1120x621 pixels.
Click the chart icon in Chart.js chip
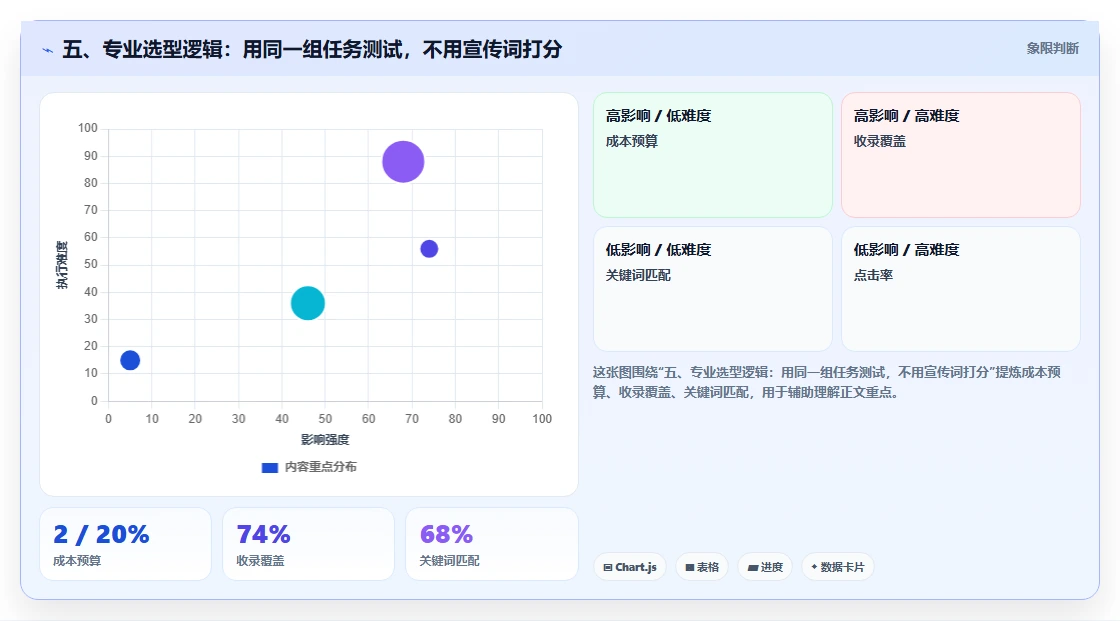(x=608, y=567)
